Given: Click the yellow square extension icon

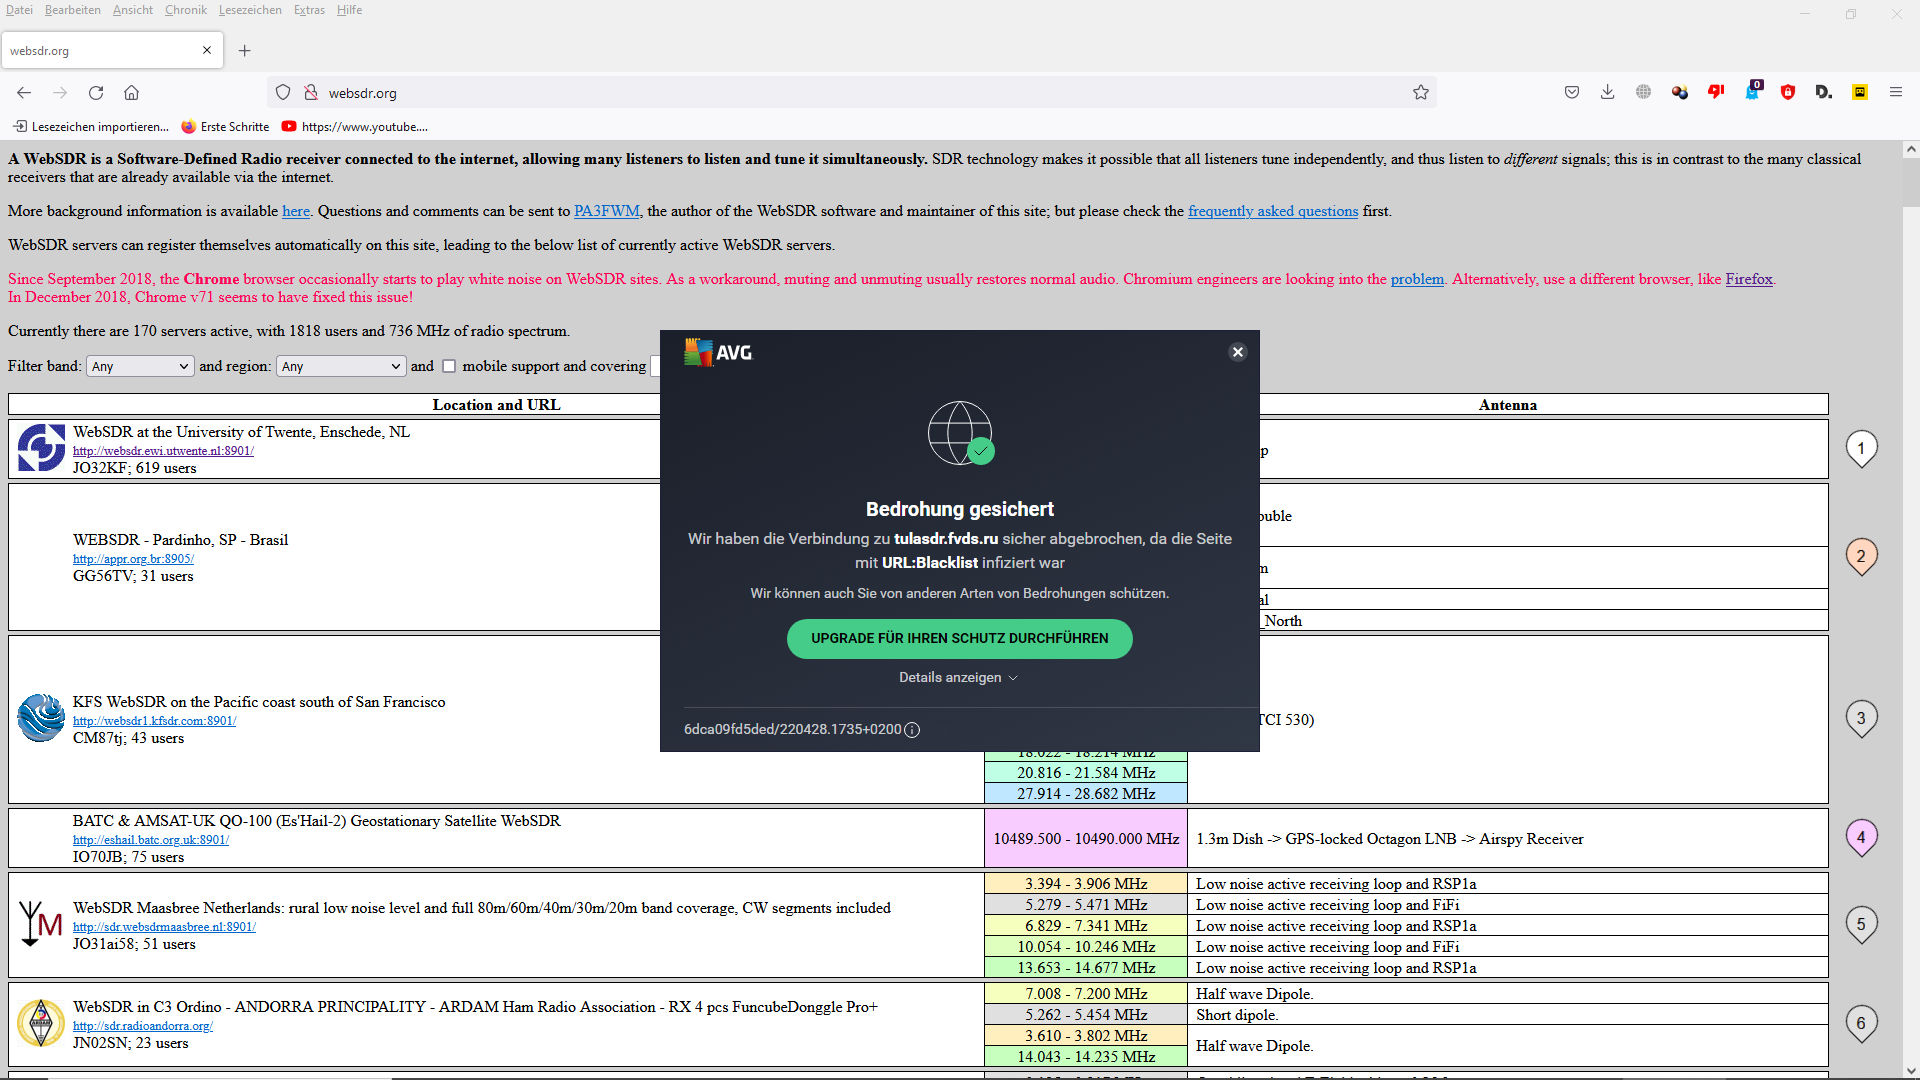Looking at the screenshot, I should pos(1860,92).
